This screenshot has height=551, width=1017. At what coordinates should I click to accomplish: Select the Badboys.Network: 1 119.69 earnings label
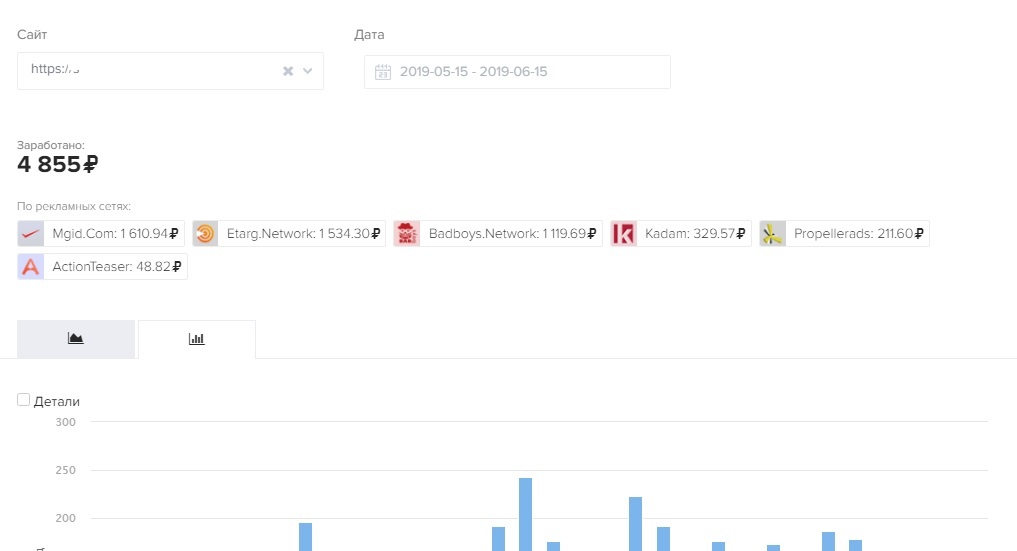tap(512, 233)
